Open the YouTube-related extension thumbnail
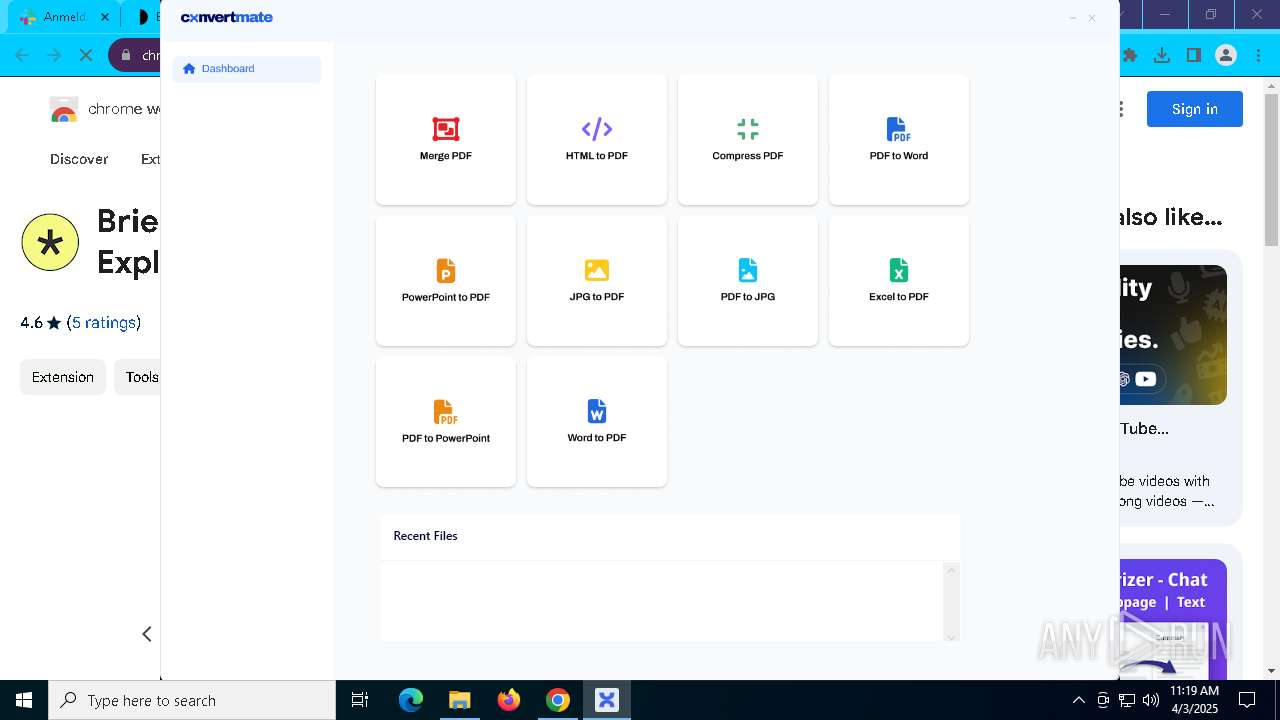The width and height of the screenshot is (1280, 720). click(1173, 335)
